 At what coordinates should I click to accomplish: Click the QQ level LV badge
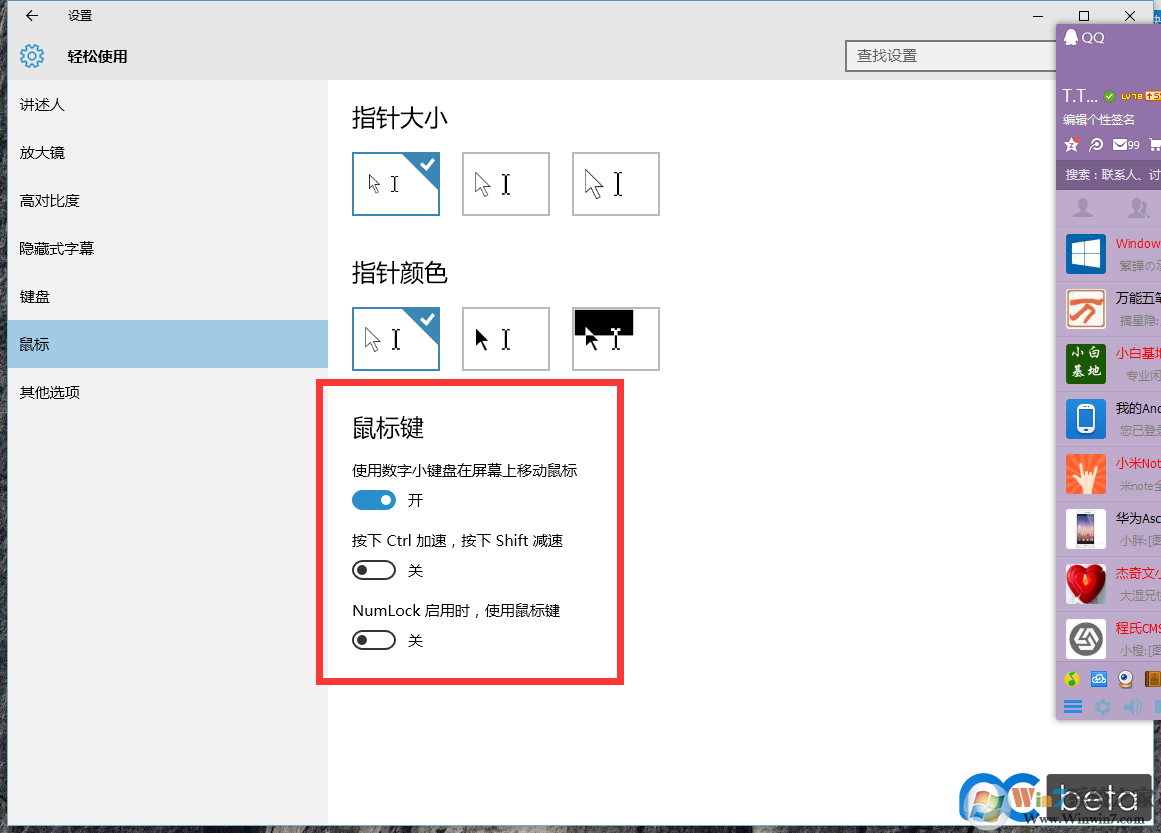tap(1131, 96)
